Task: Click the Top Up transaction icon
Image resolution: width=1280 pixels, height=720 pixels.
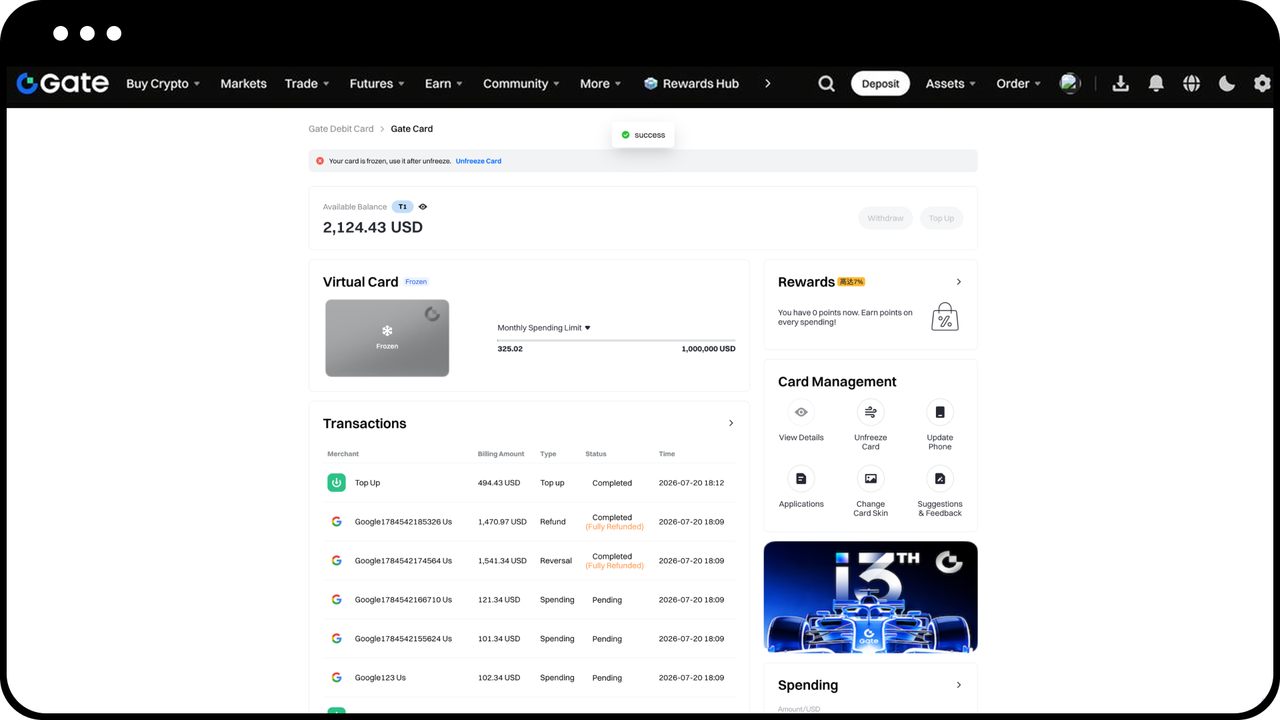Action: click(336, 483)
